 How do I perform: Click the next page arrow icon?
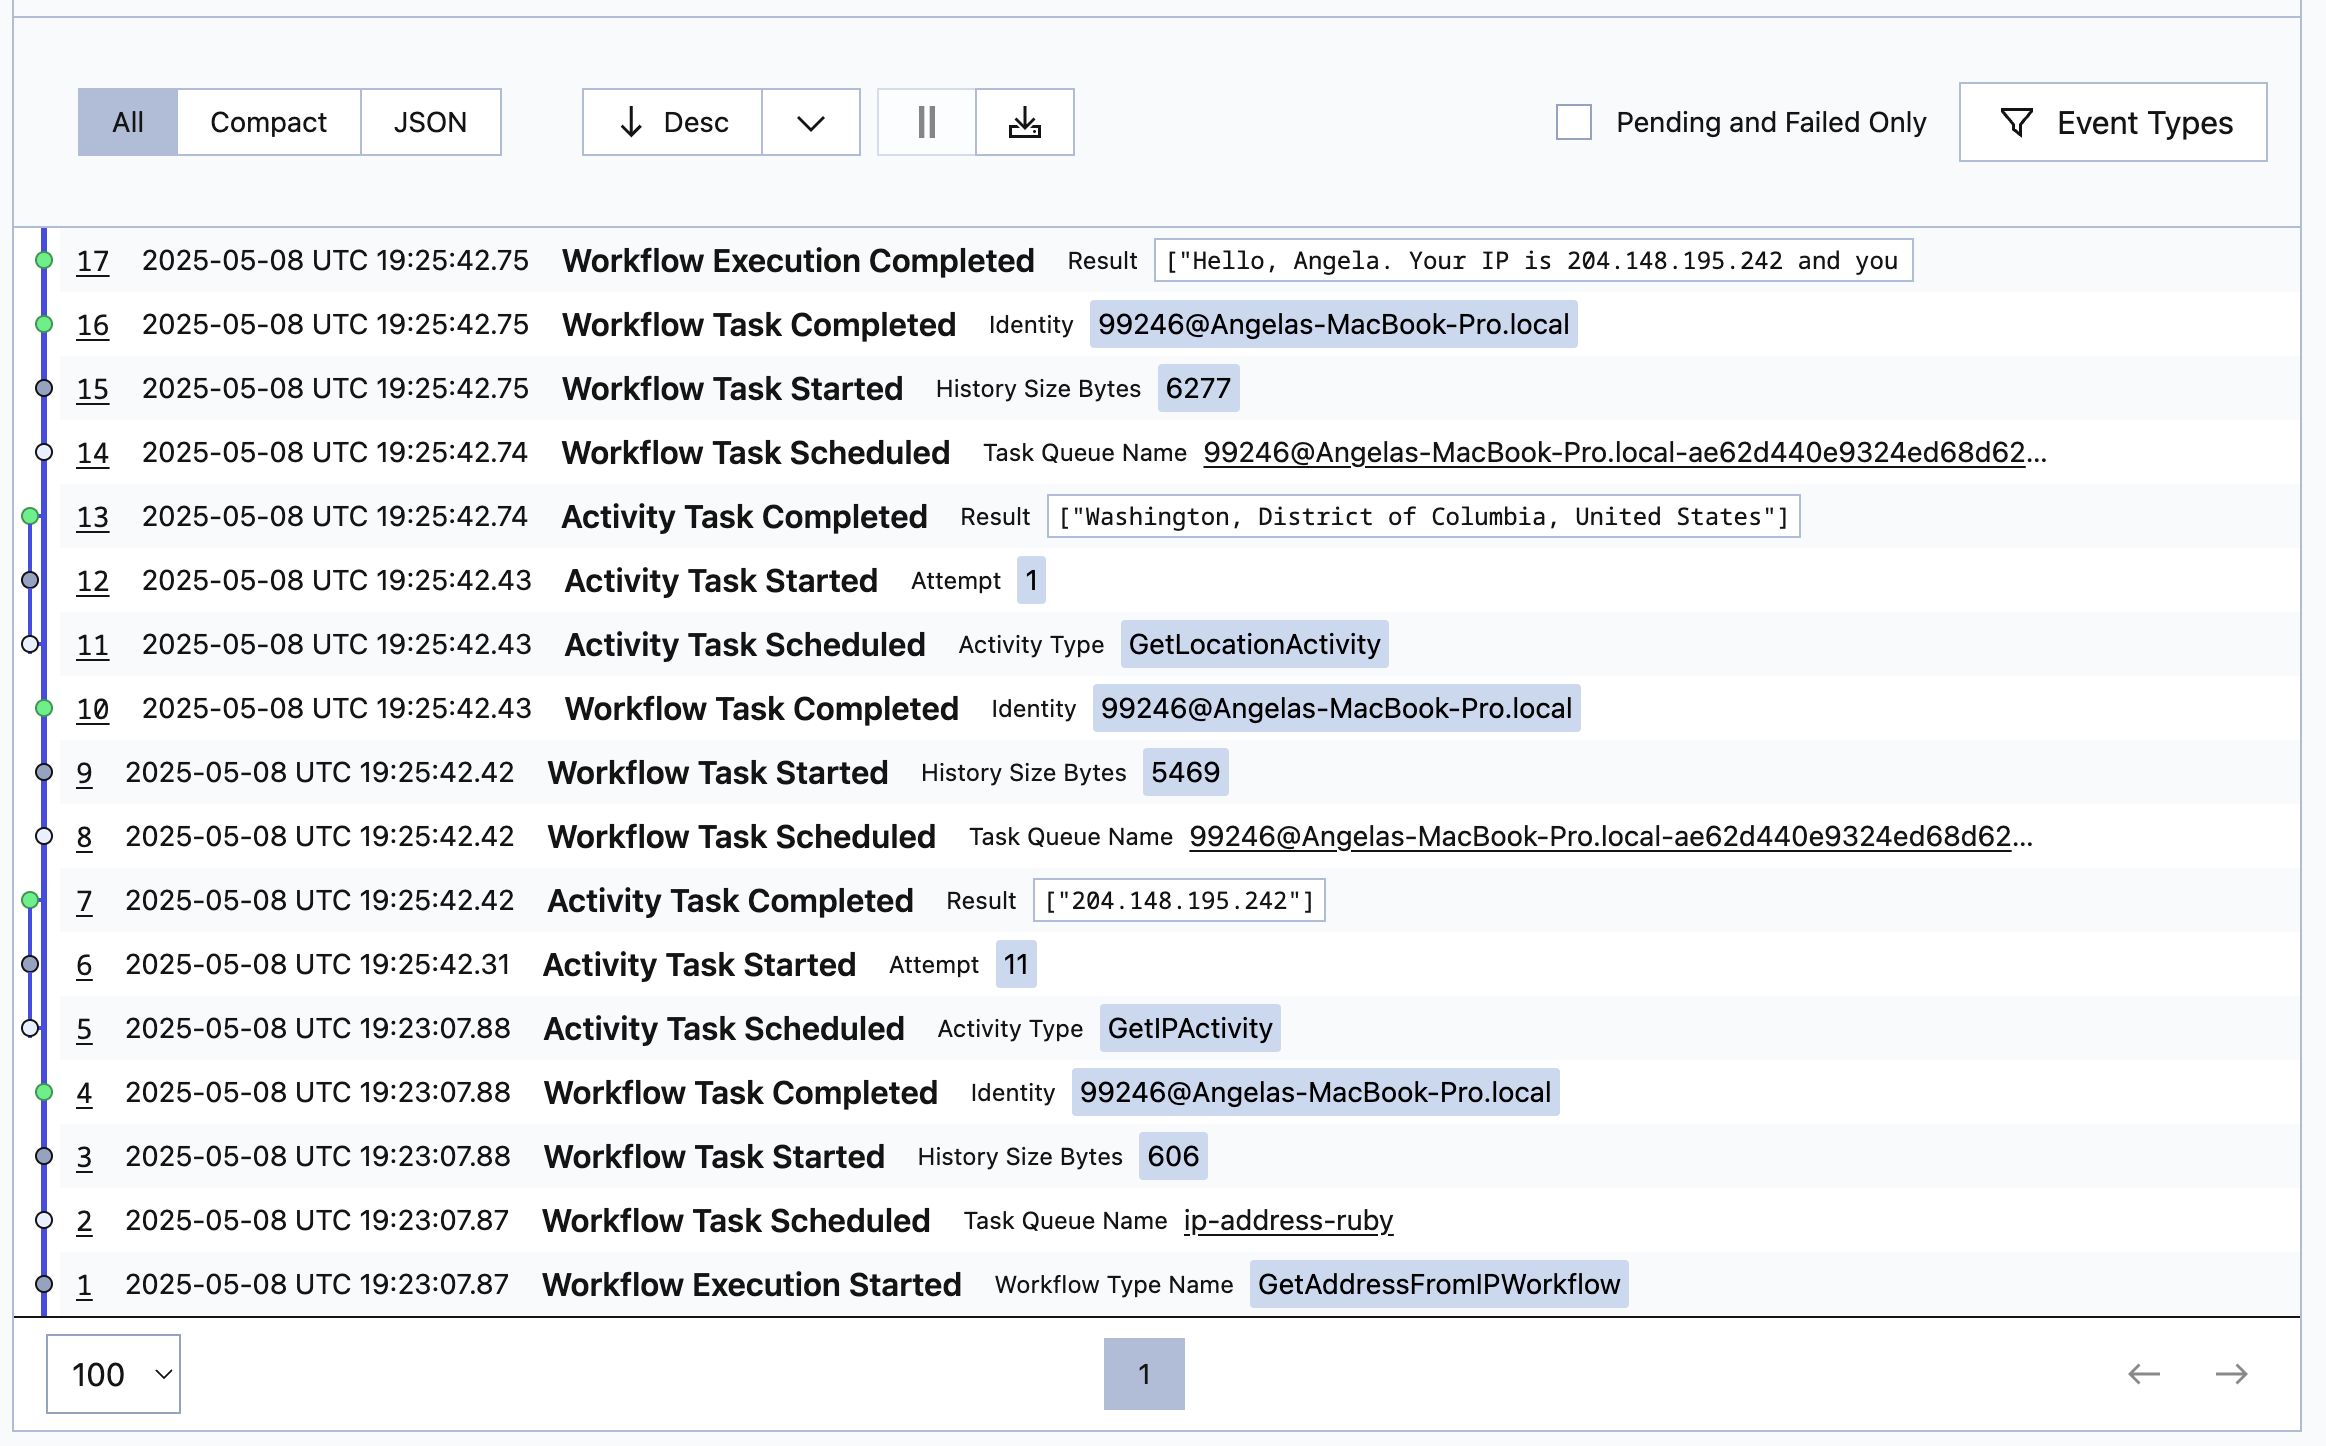pos(2231,1374)
